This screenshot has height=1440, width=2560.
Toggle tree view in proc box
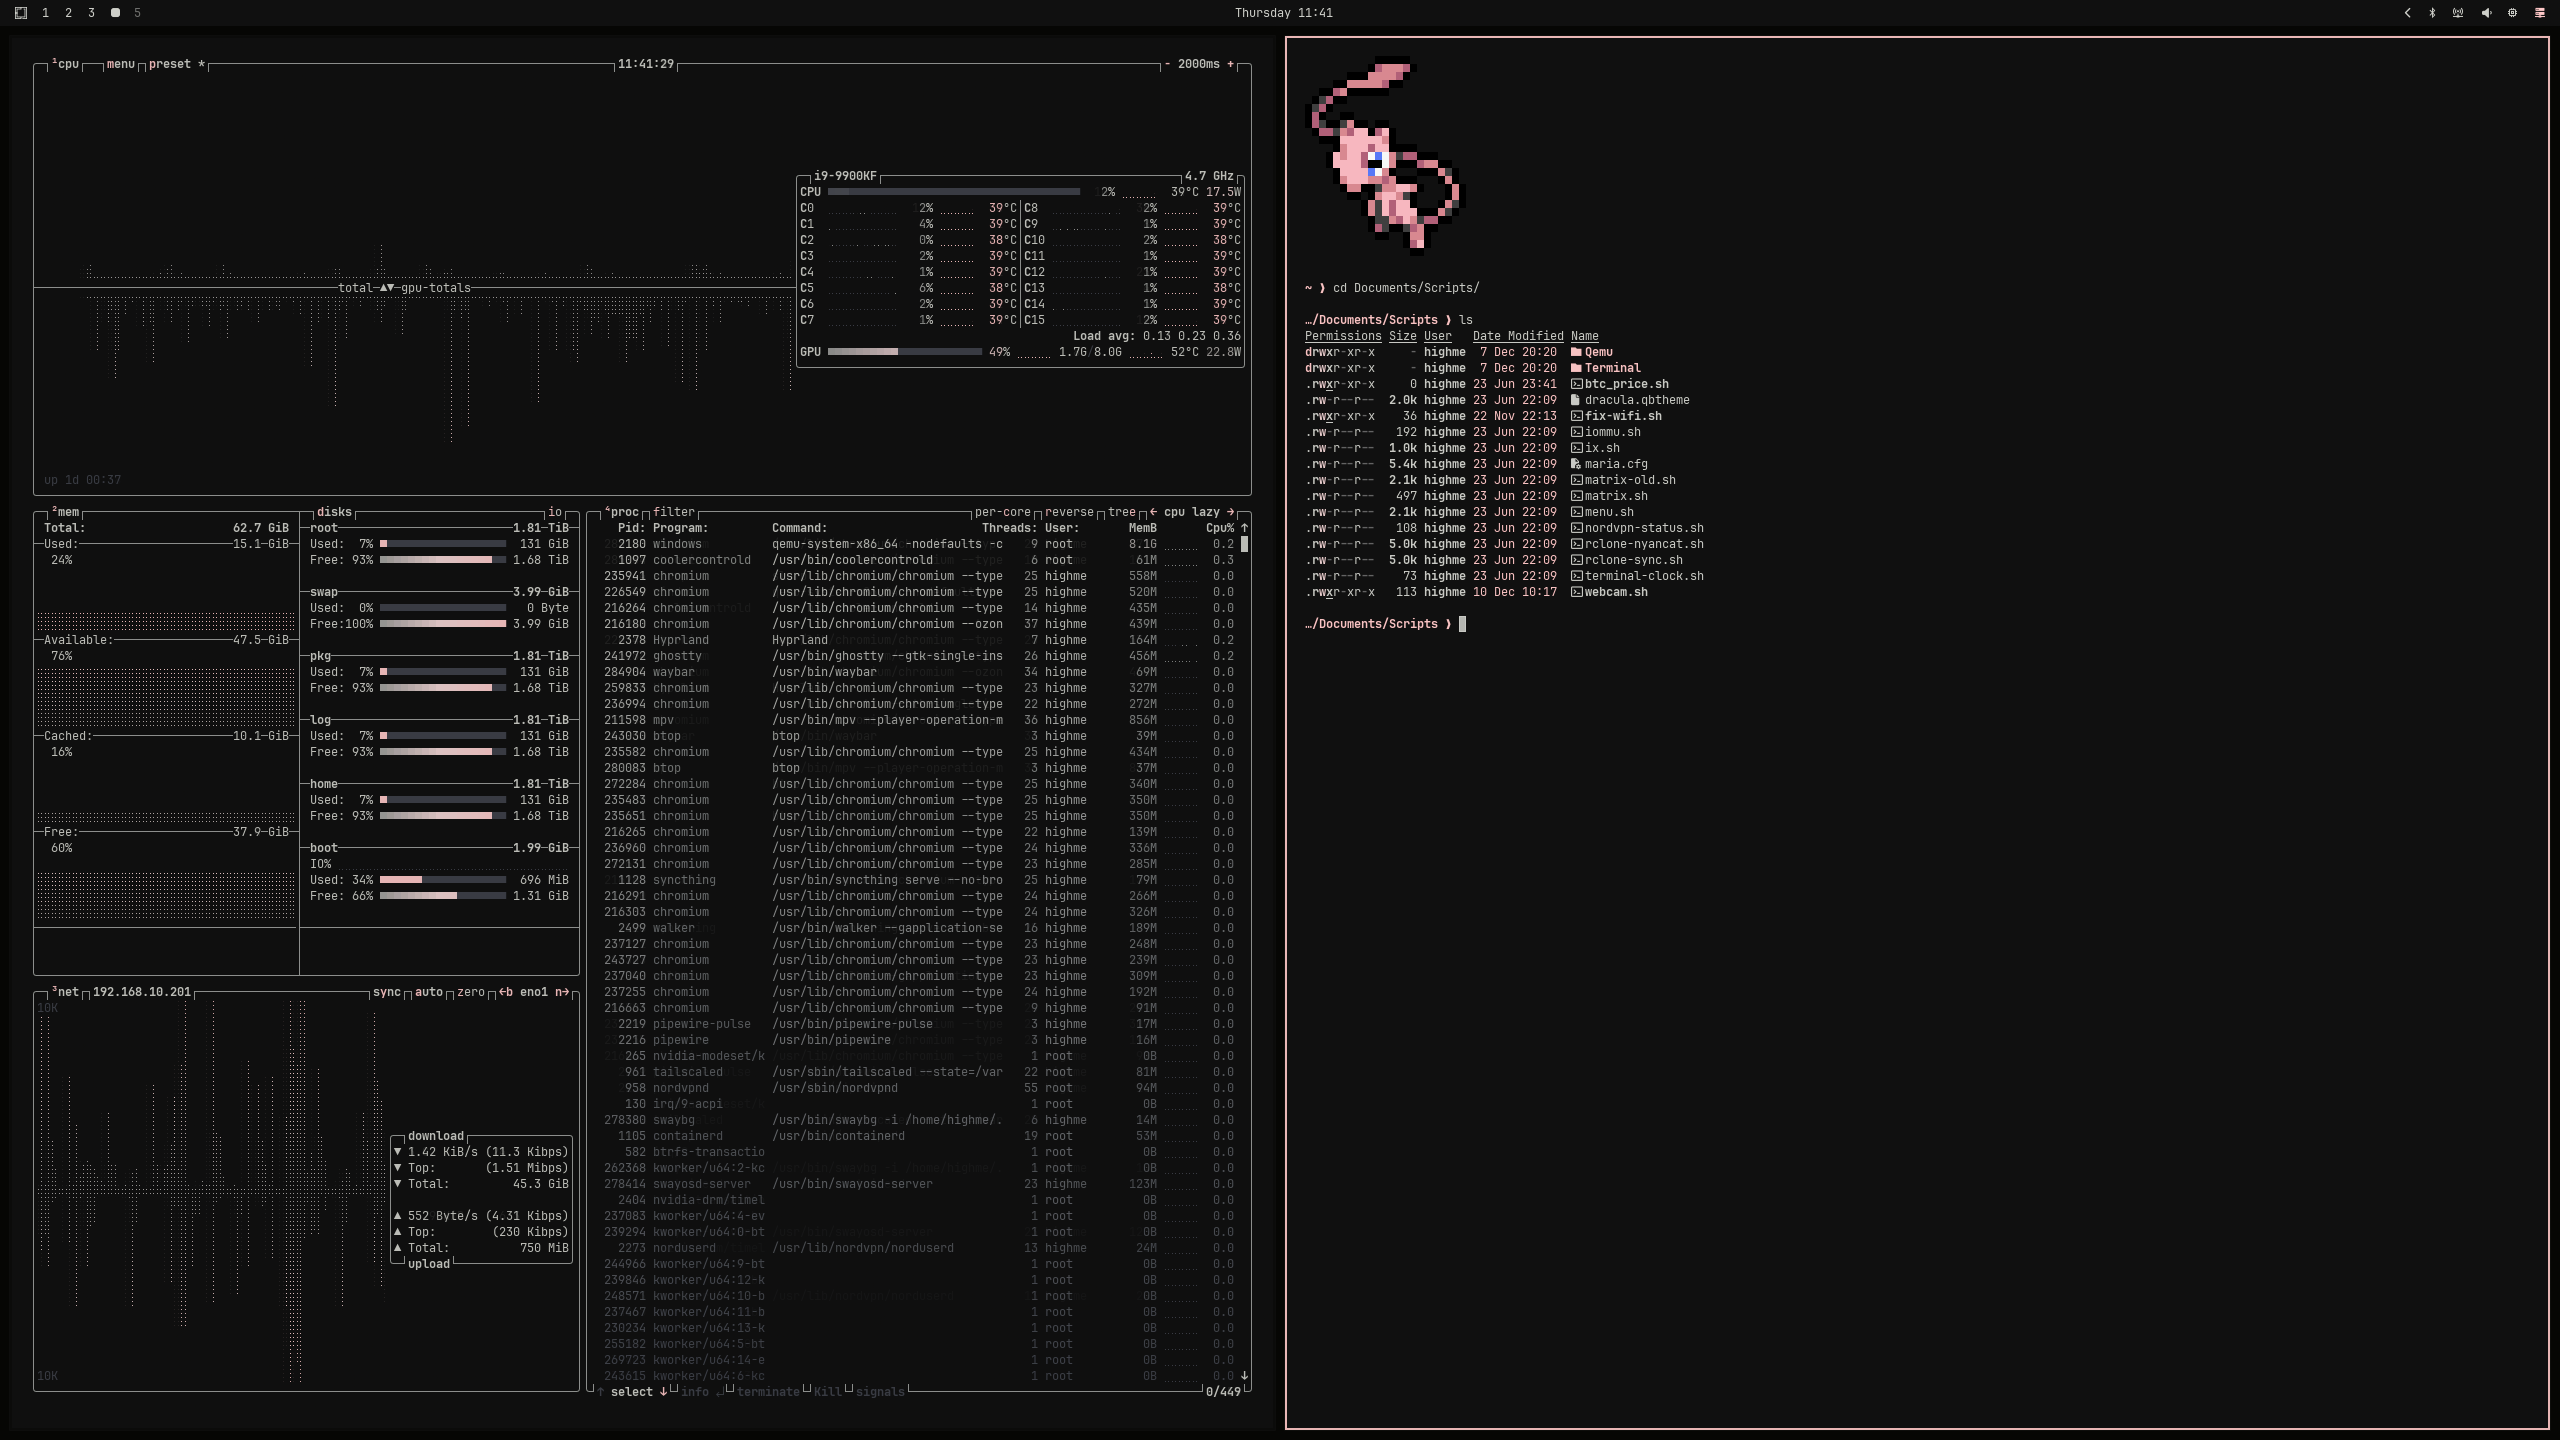pyautogui.click(x=1121, y=512)
